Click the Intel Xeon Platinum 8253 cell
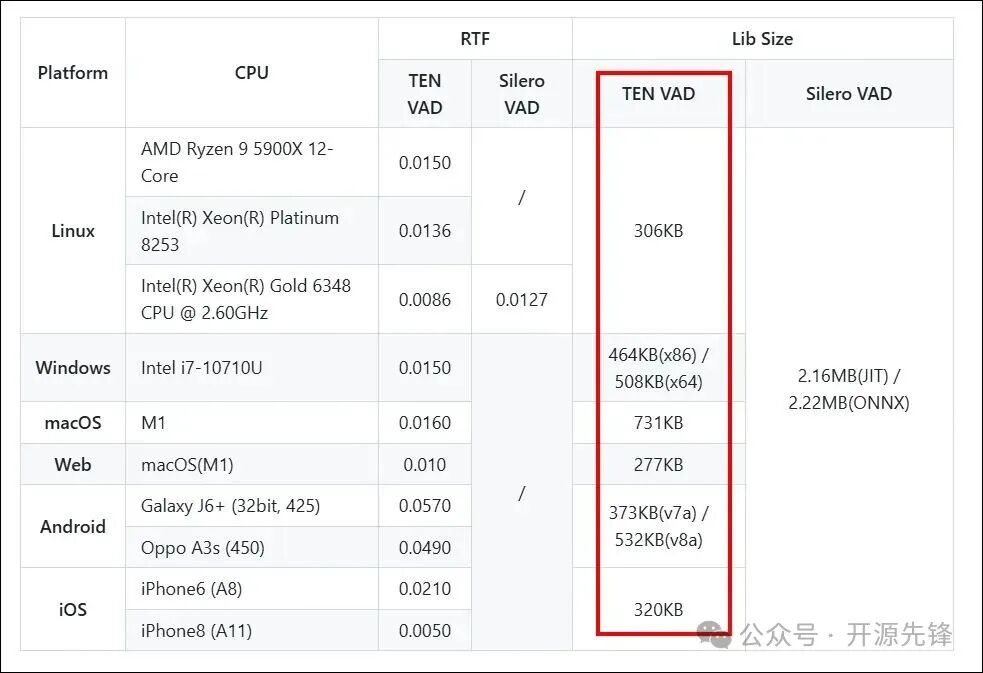 click(x=240, y=231)
